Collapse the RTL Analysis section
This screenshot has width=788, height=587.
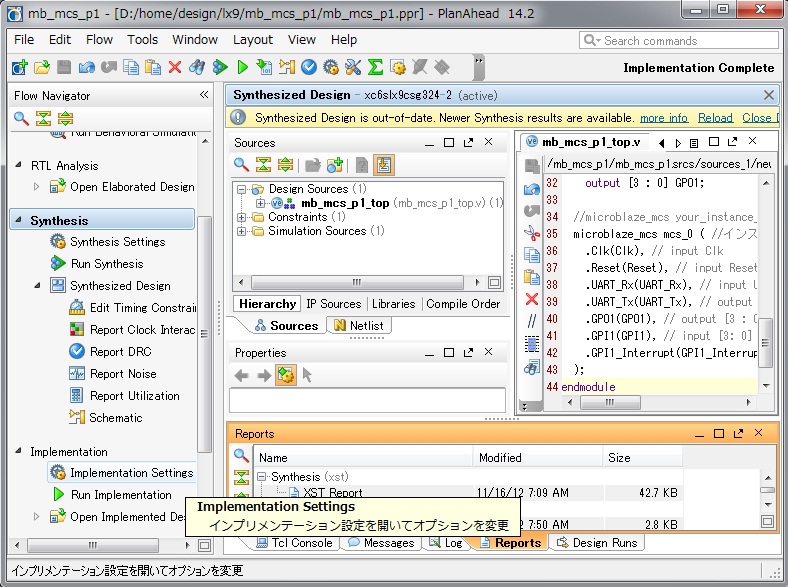[19, 165]
